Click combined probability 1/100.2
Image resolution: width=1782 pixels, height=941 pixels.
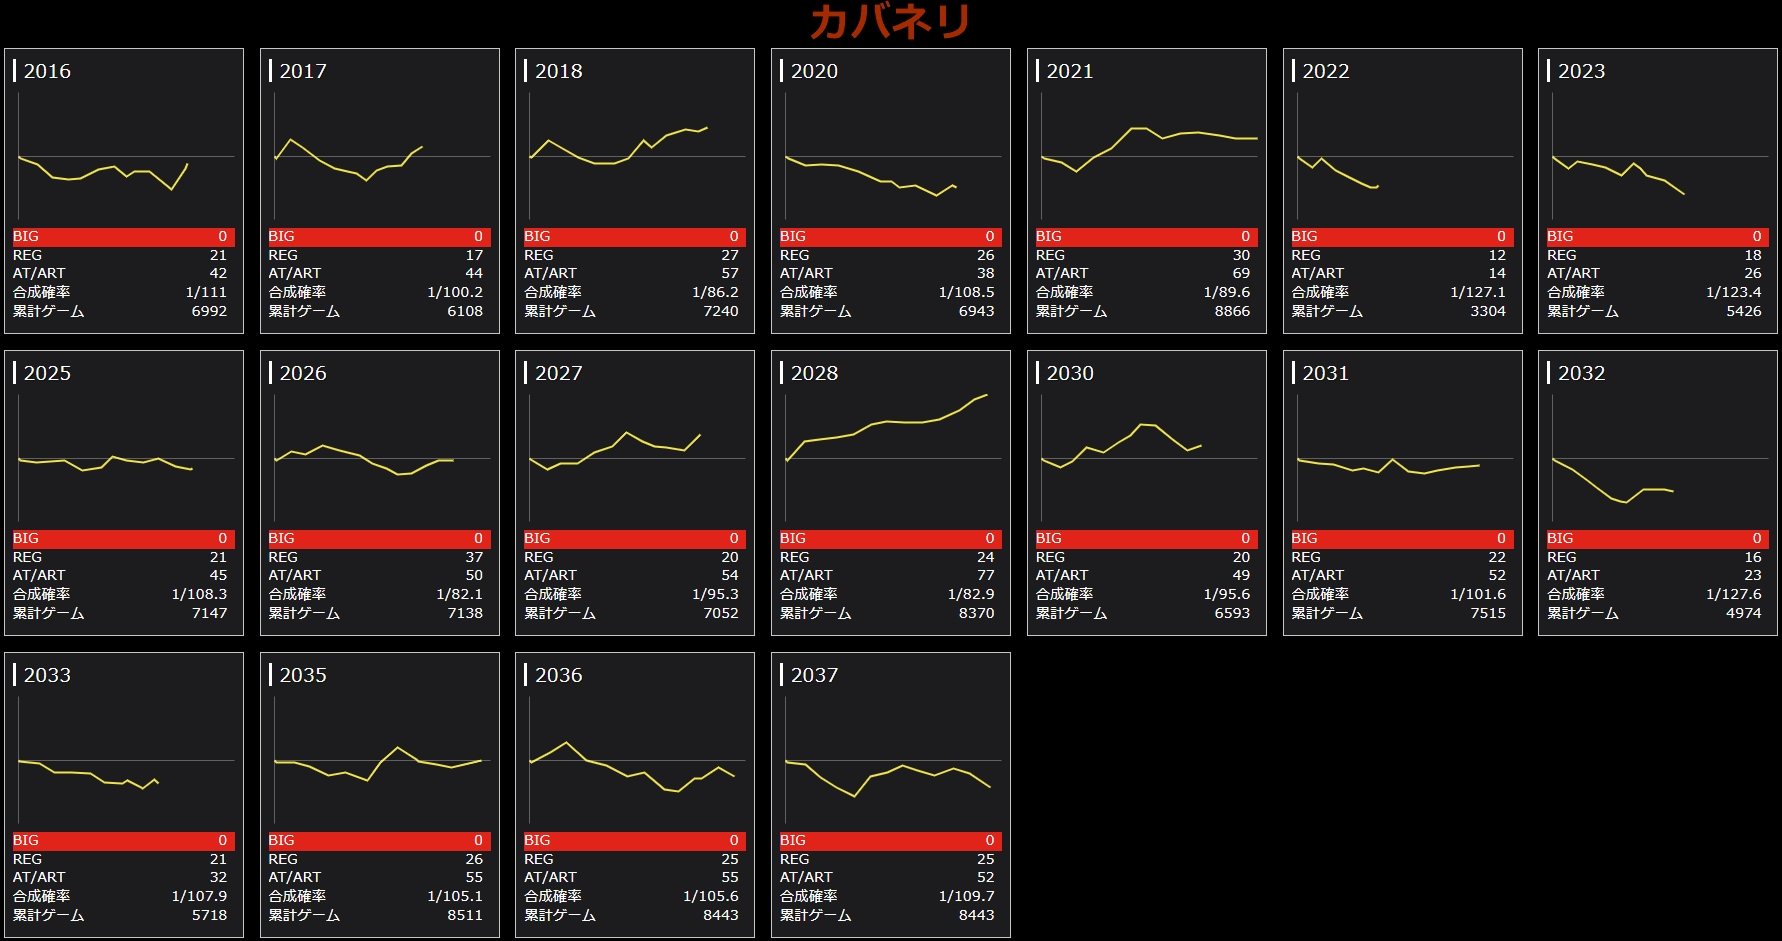[455, 292]
